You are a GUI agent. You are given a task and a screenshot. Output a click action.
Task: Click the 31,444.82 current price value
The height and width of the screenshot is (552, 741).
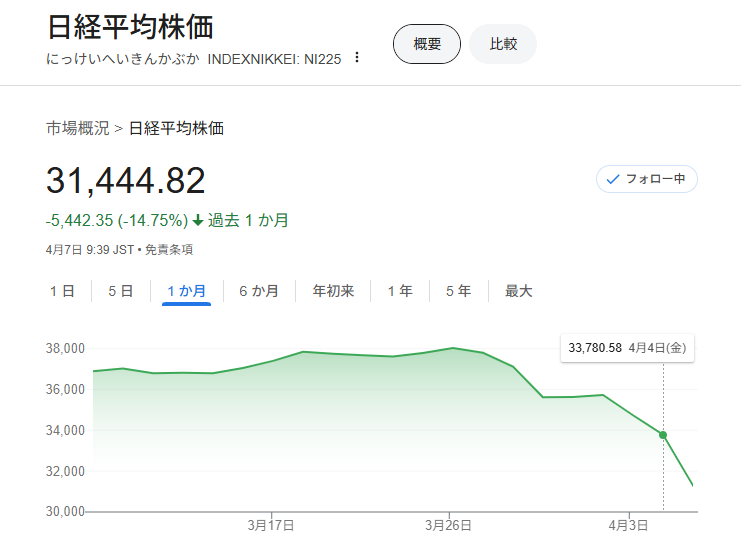pos(126,180)
